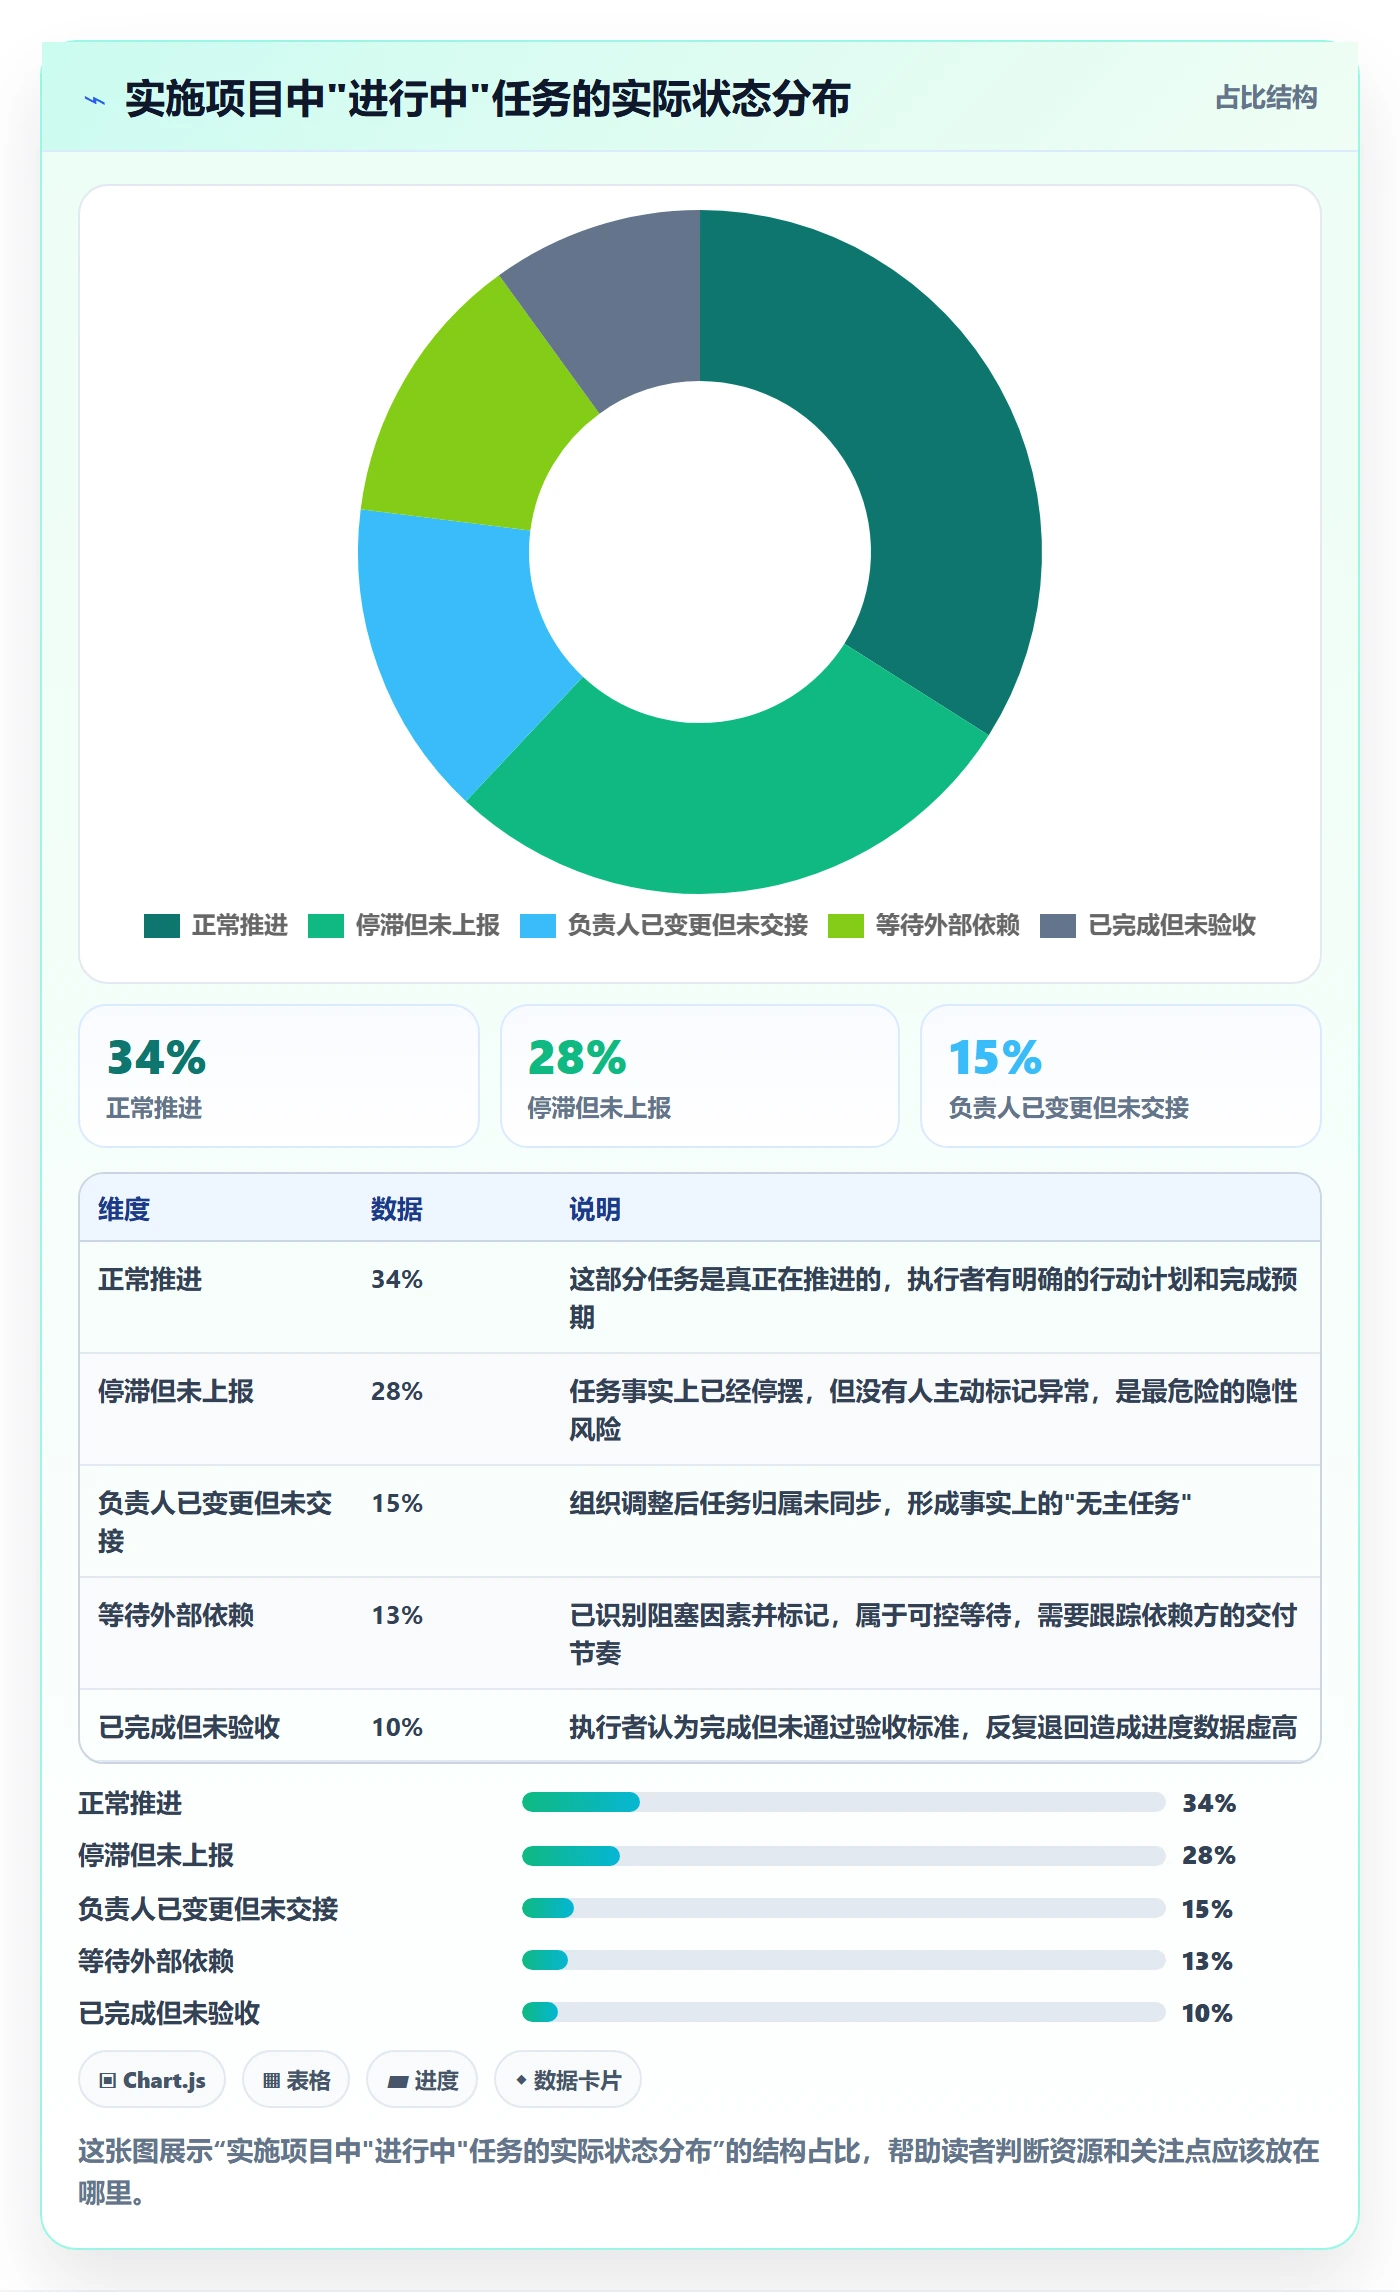The height and width of the screenshot is (2292, 1400).
Task: Click the 负责人已变更但未交接 progress bar
Action: tap(844, 1908)
